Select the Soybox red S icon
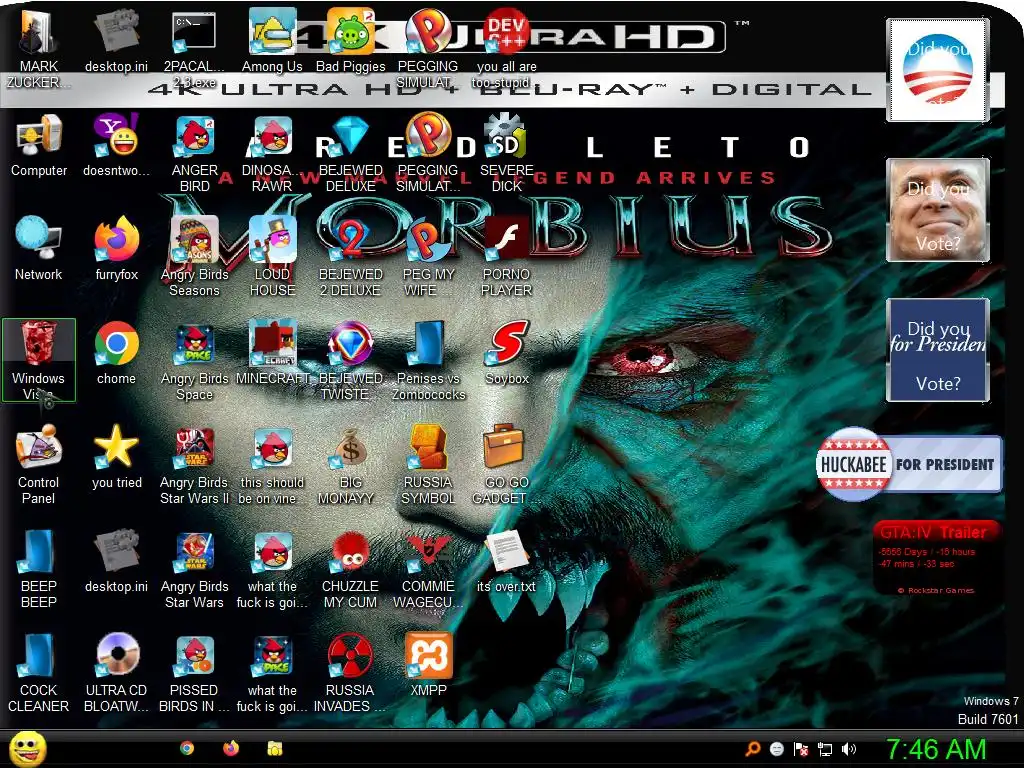This screenshot has width=1024, height=768. pyautogui.click(x=507, y=353)
